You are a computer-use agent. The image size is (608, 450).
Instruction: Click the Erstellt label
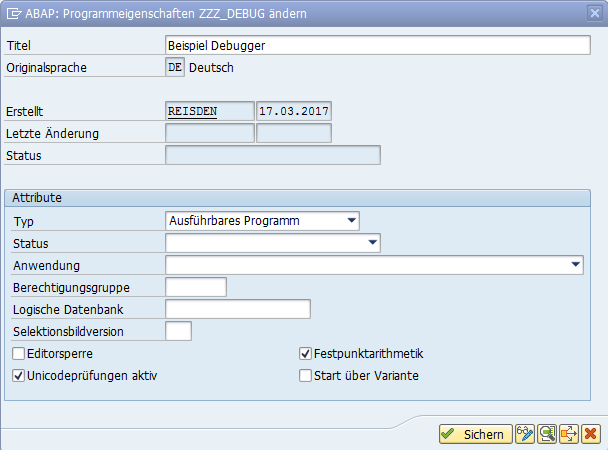click(x=24, y=112)
